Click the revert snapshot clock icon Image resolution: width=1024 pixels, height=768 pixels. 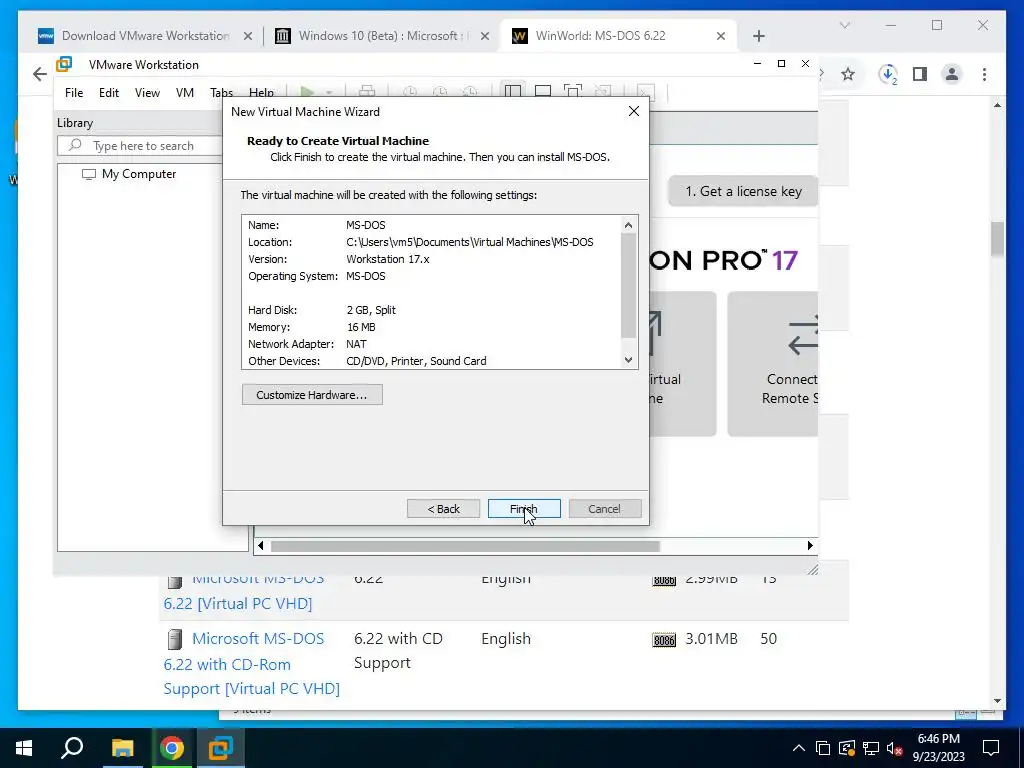[x=440, y=91]
